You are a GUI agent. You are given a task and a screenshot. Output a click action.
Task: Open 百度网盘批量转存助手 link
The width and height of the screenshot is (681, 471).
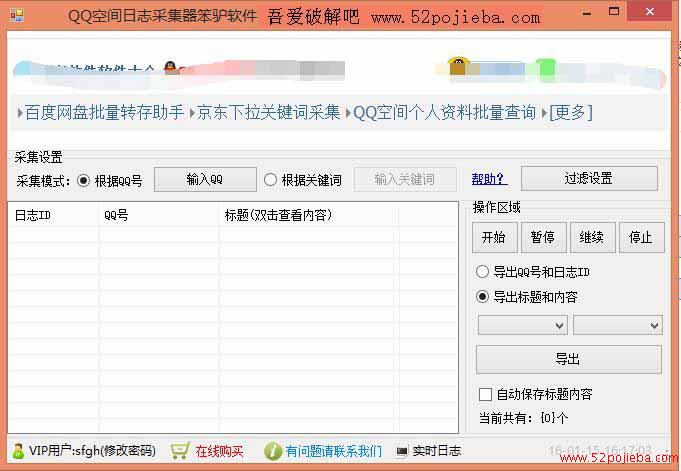104,112
